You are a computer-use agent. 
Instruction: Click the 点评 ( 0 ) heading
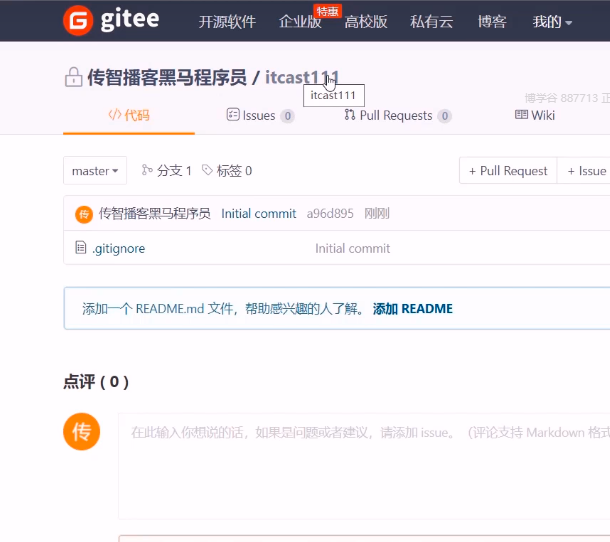point(96,382)
